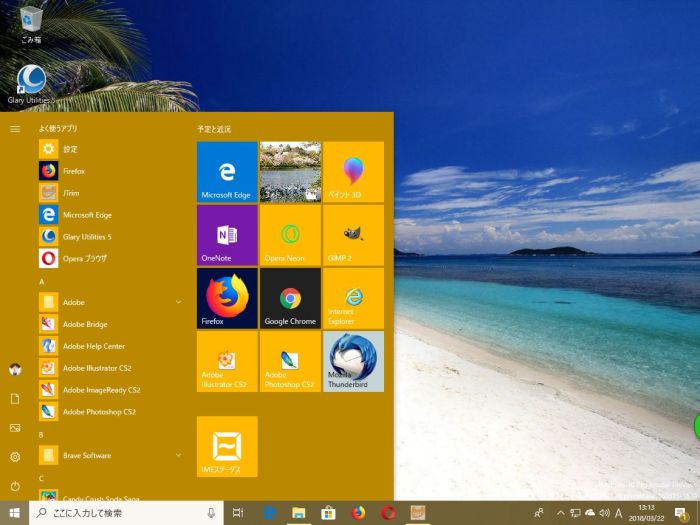Viewport: 700px width, 525px height.
Task: Launch the GIMP 2 tile
Action: click(x=353, y=234)
